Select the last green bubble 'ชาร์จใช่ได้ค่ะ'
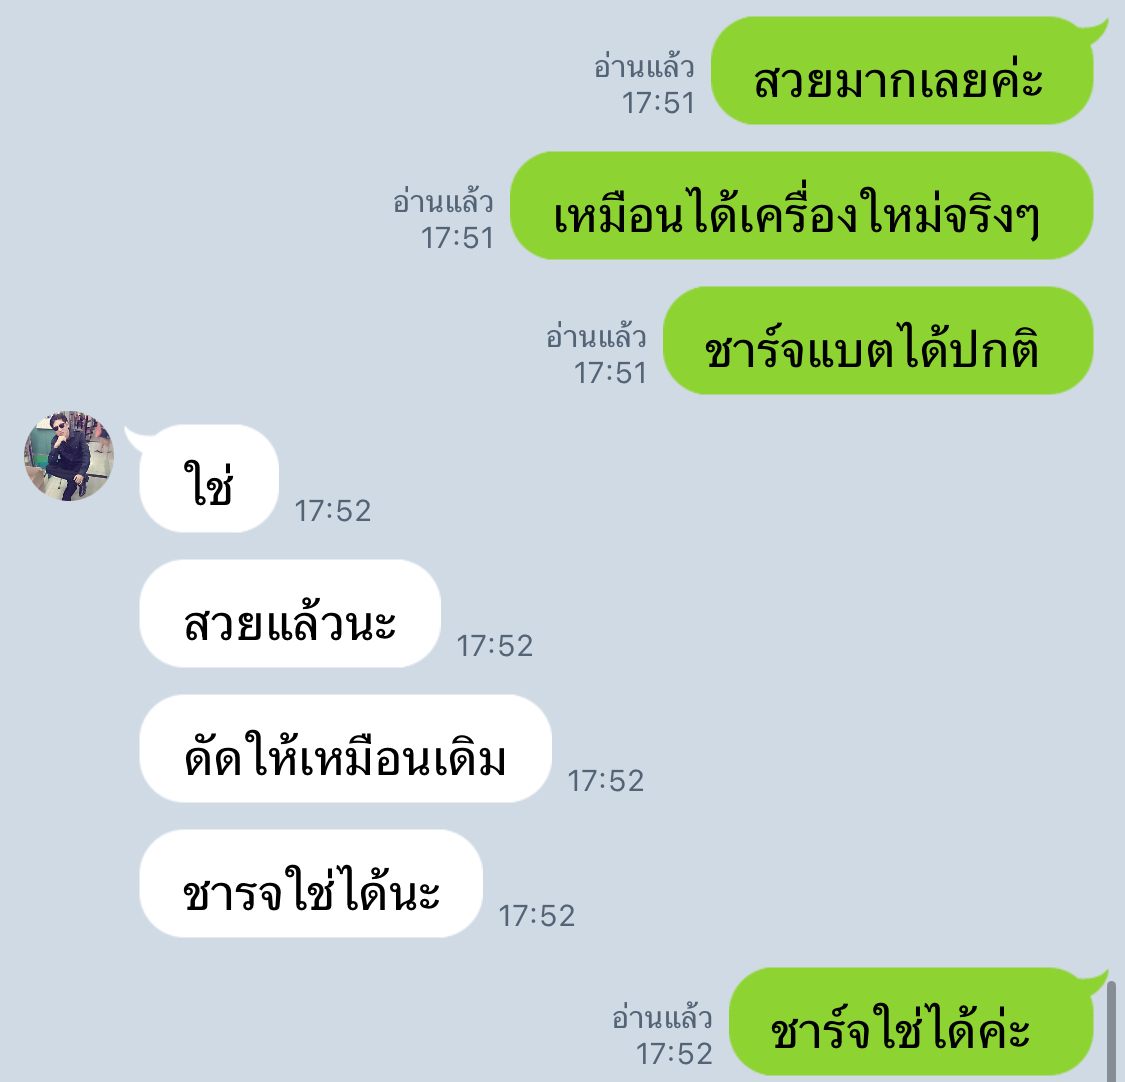The height and width of the screenshot is (1082, 1125). 911,1022
